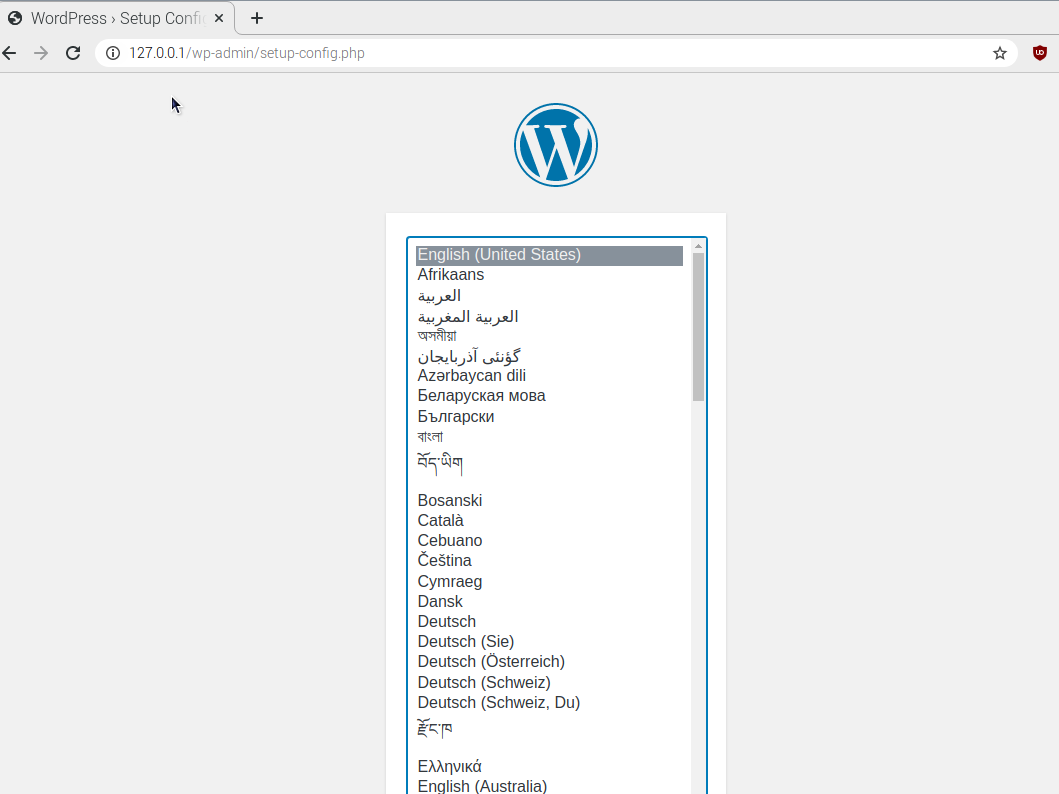Select Deutsch (Sie) option
This screenshot has height=794, width=1059.
pos(550,641)
